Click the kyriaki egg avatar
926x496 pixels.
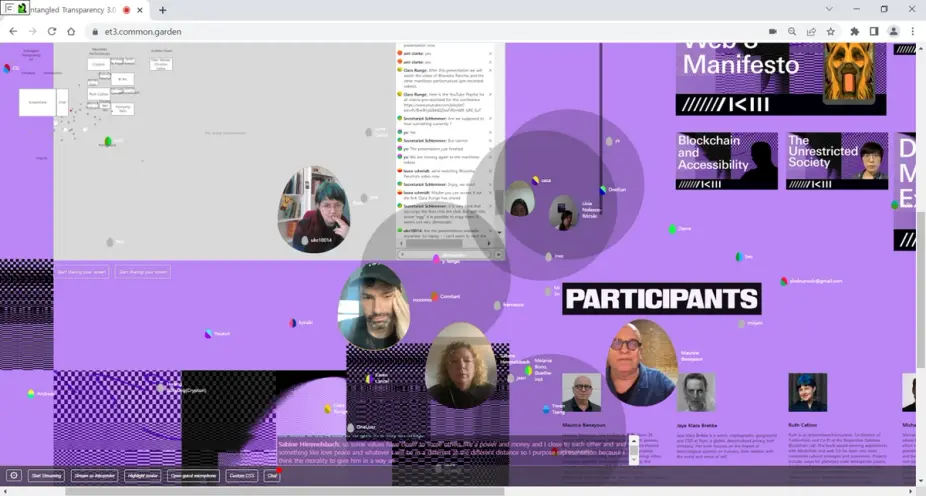pos(292,323)
